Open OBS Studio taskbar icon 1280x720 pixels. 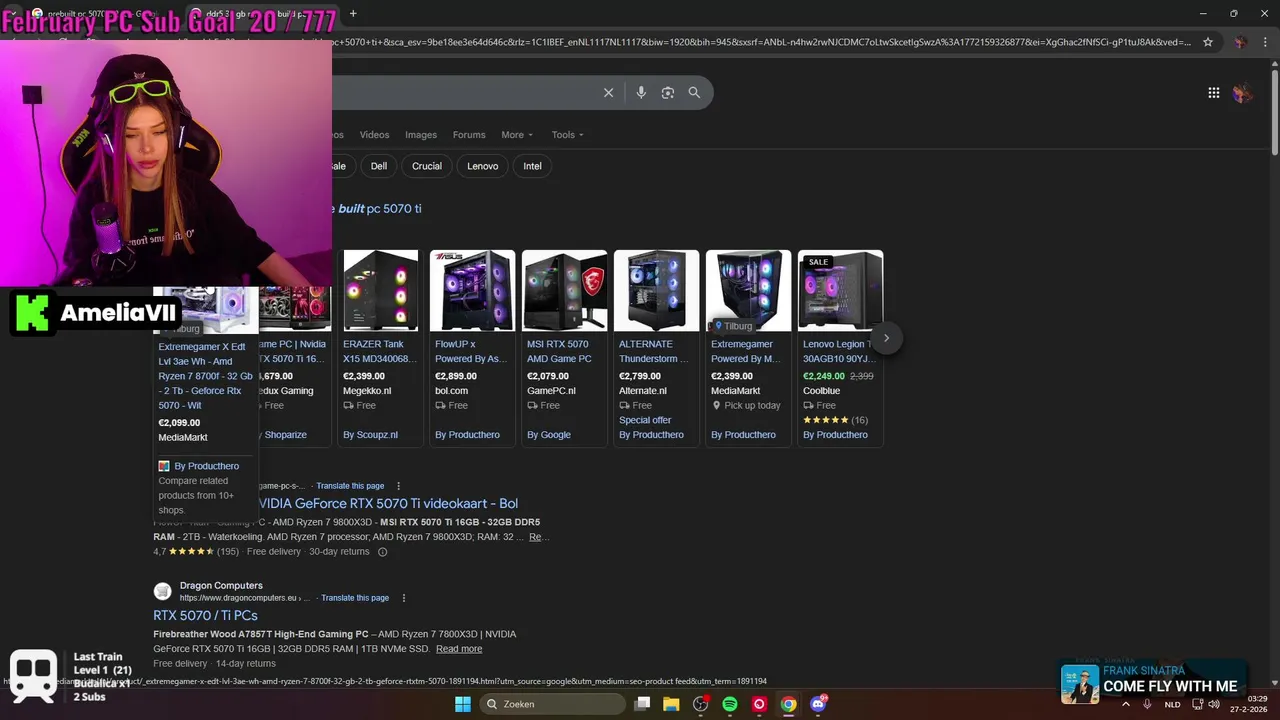(700, 704)
